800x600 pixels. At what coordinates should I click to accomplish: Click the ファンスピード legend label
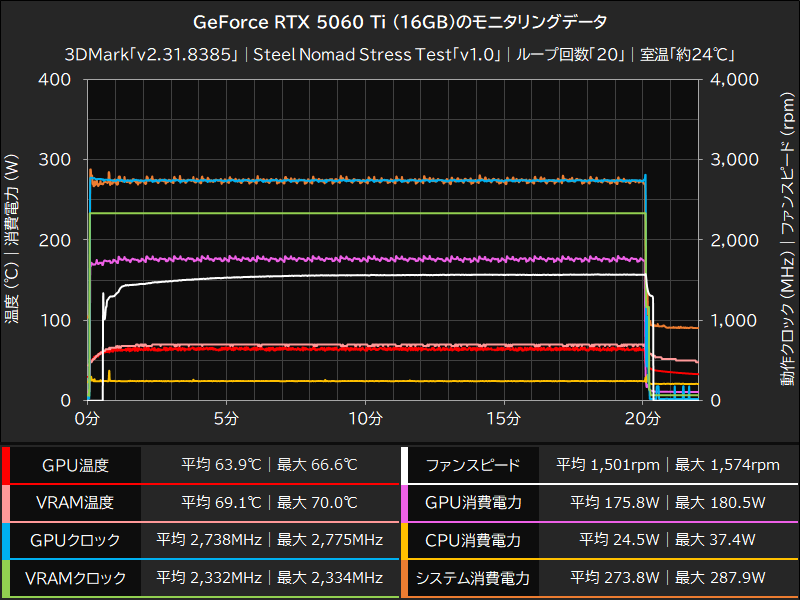(x=470, y=463)
